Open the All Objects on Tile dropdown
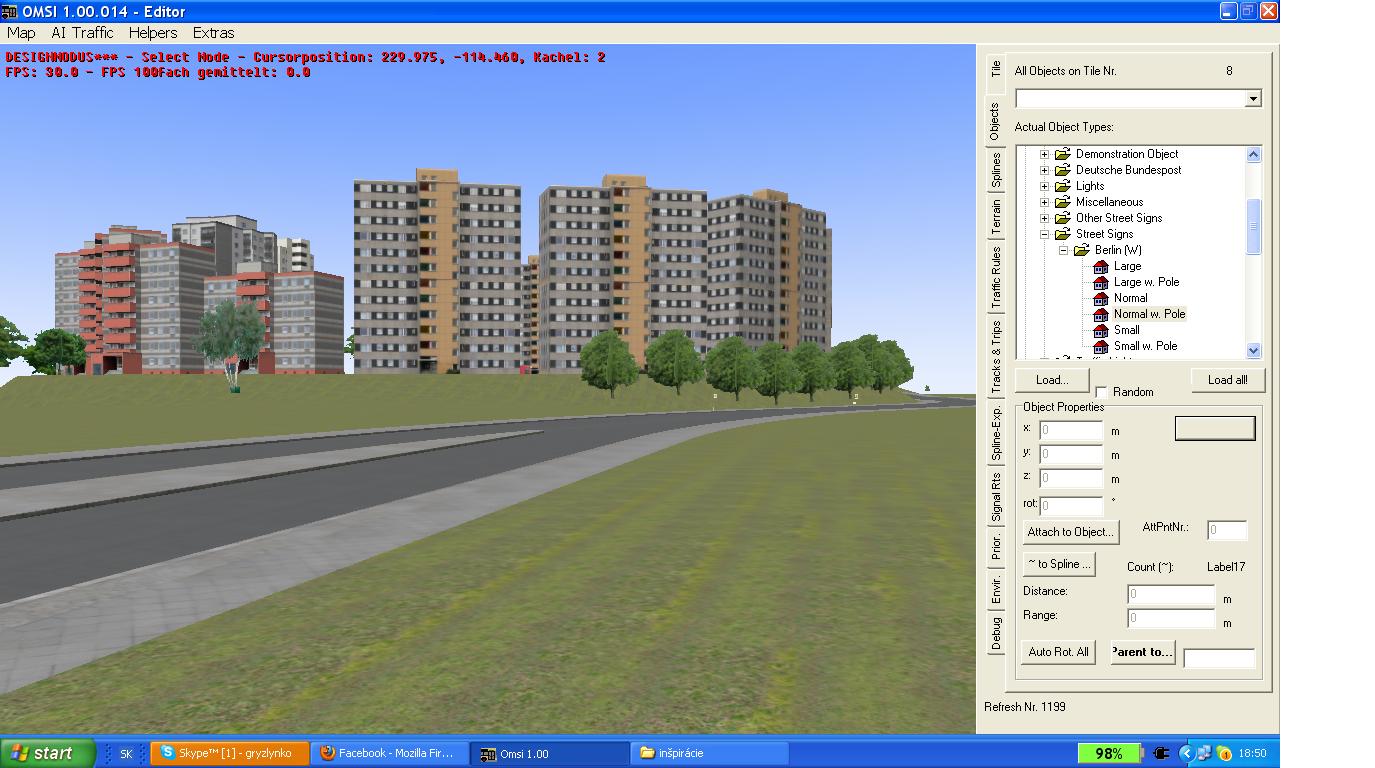The height and width of the screenshot is (768, 1375). pyautogui.click(x=1253, y=98)
